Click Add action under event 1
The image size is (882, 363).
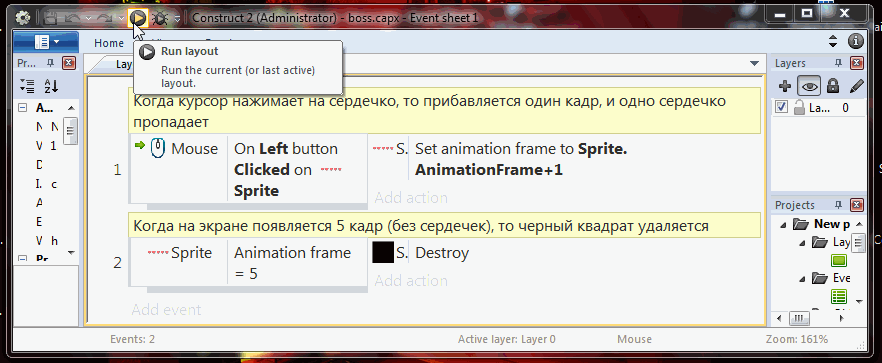click(411, 198)
